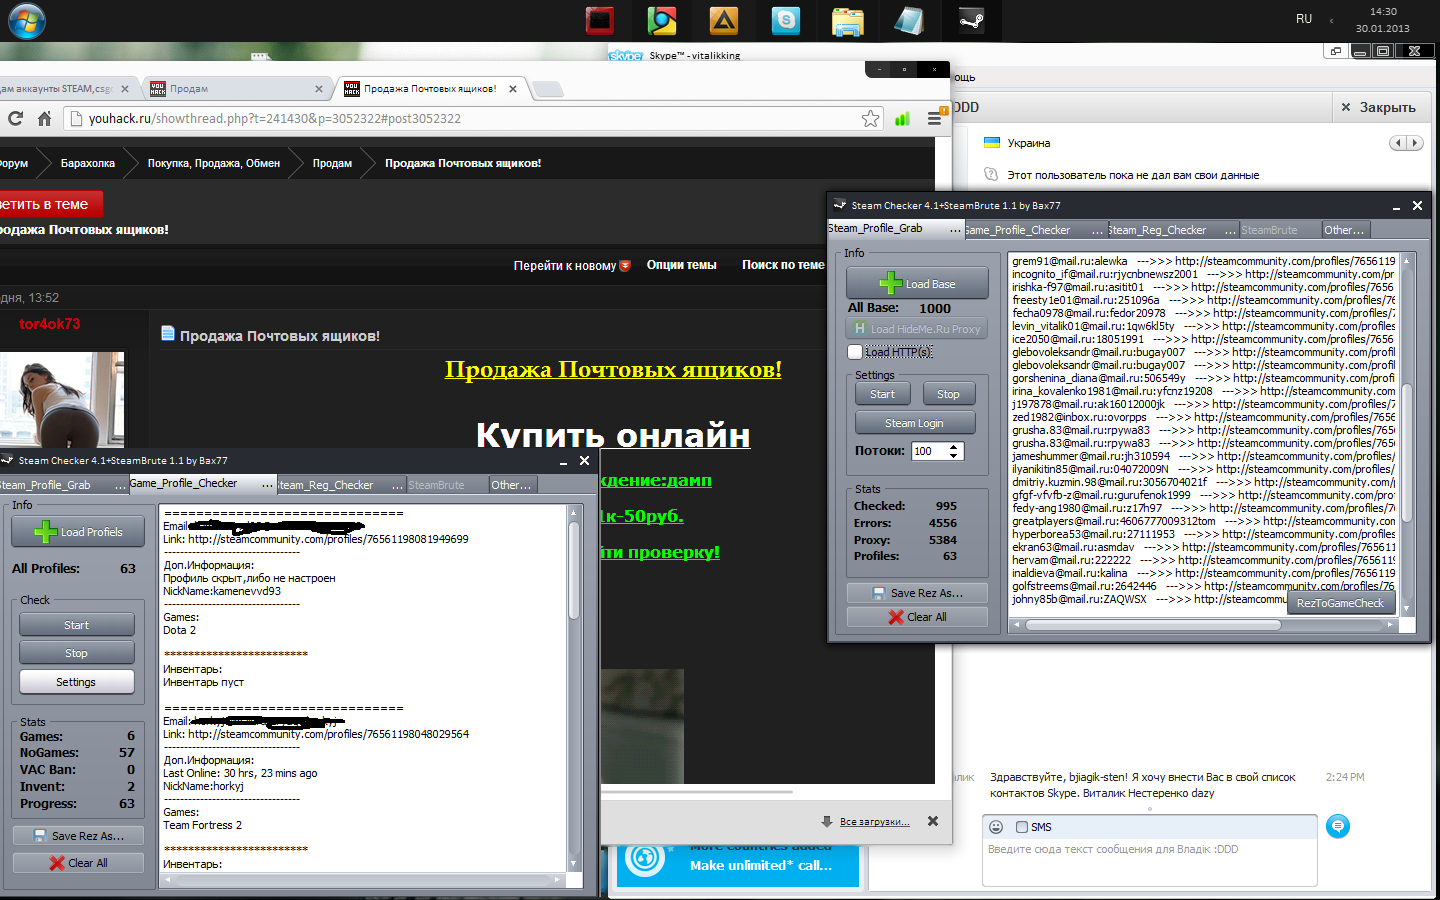Viewport: 1440px width, 900px height.
Task: Enable the Load HTTP(s) checkbox
Action: [855, 352]
